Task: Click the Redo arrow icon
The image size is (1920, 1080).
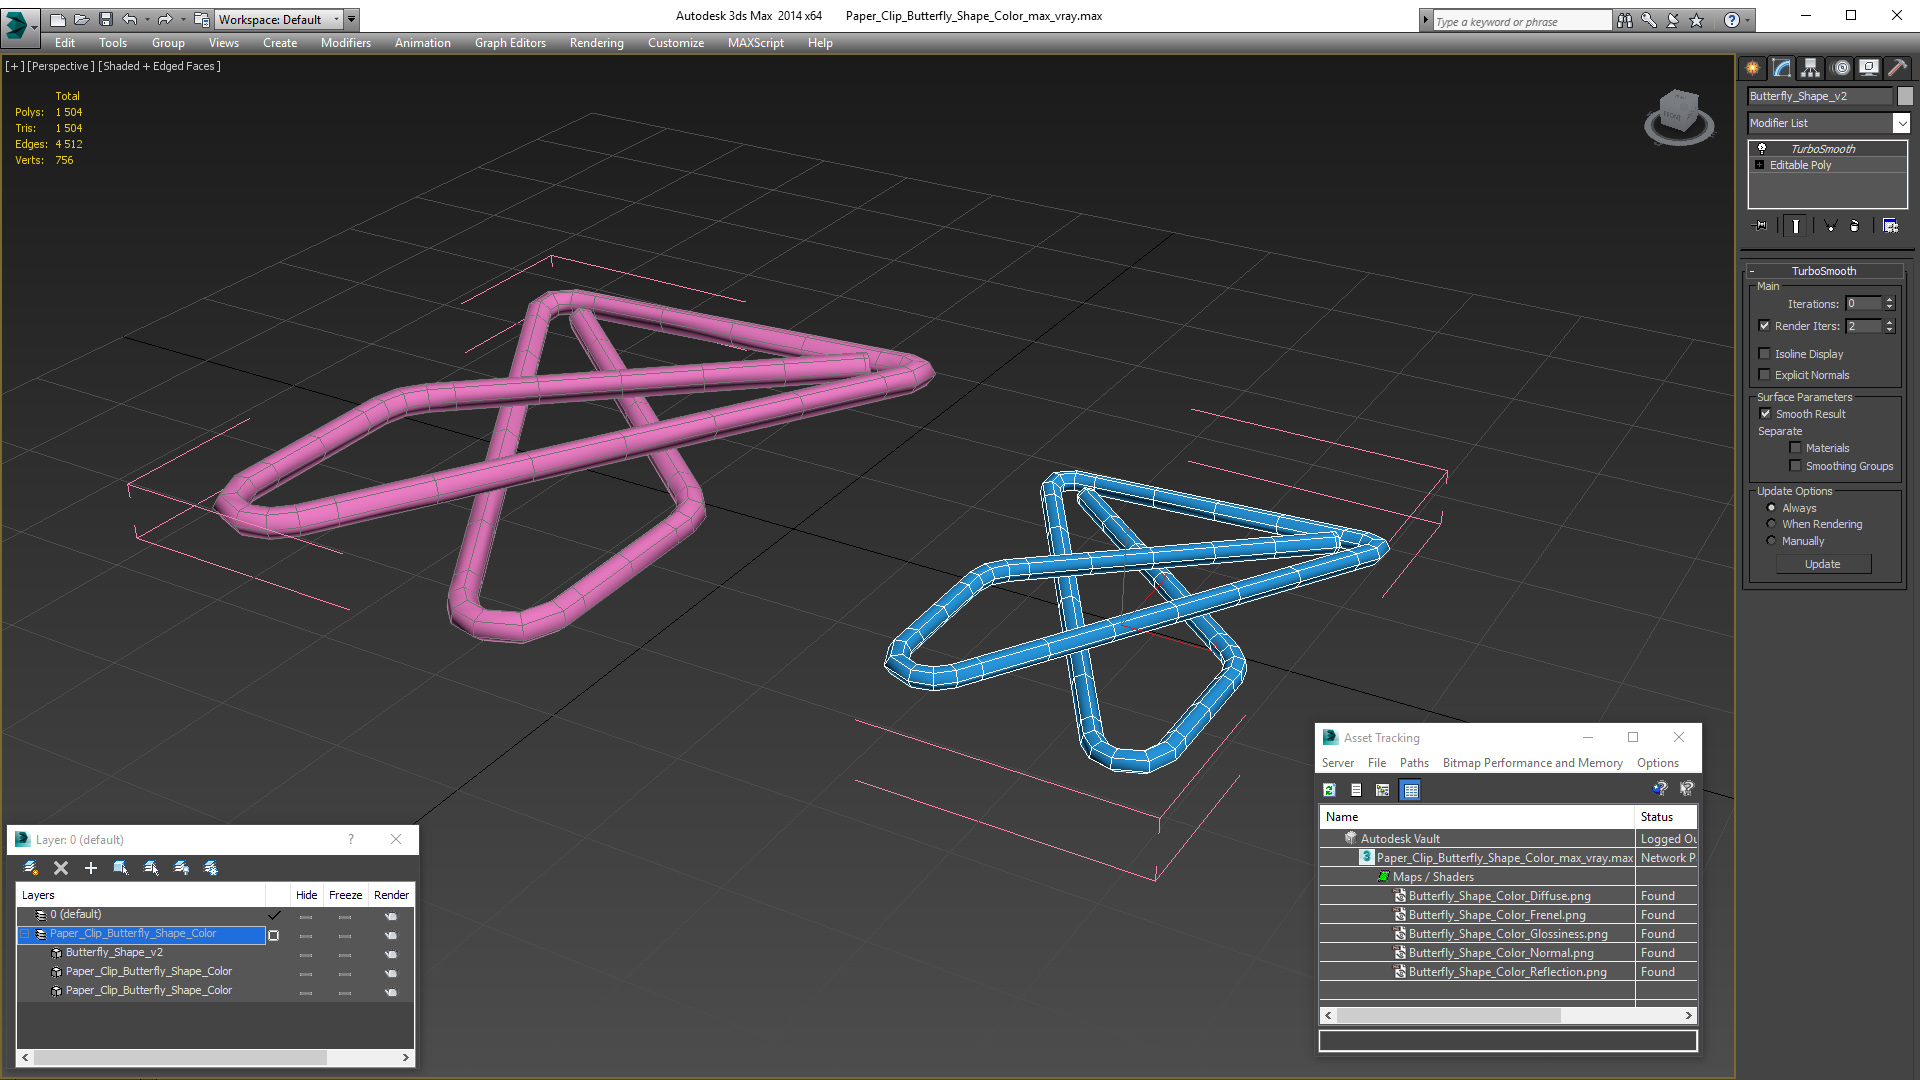Action: click(165, 19)
